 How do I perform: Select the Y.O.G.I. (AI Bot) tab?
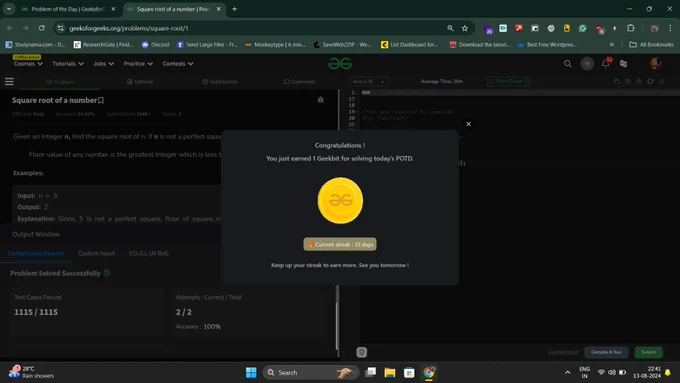pos(149,253)
